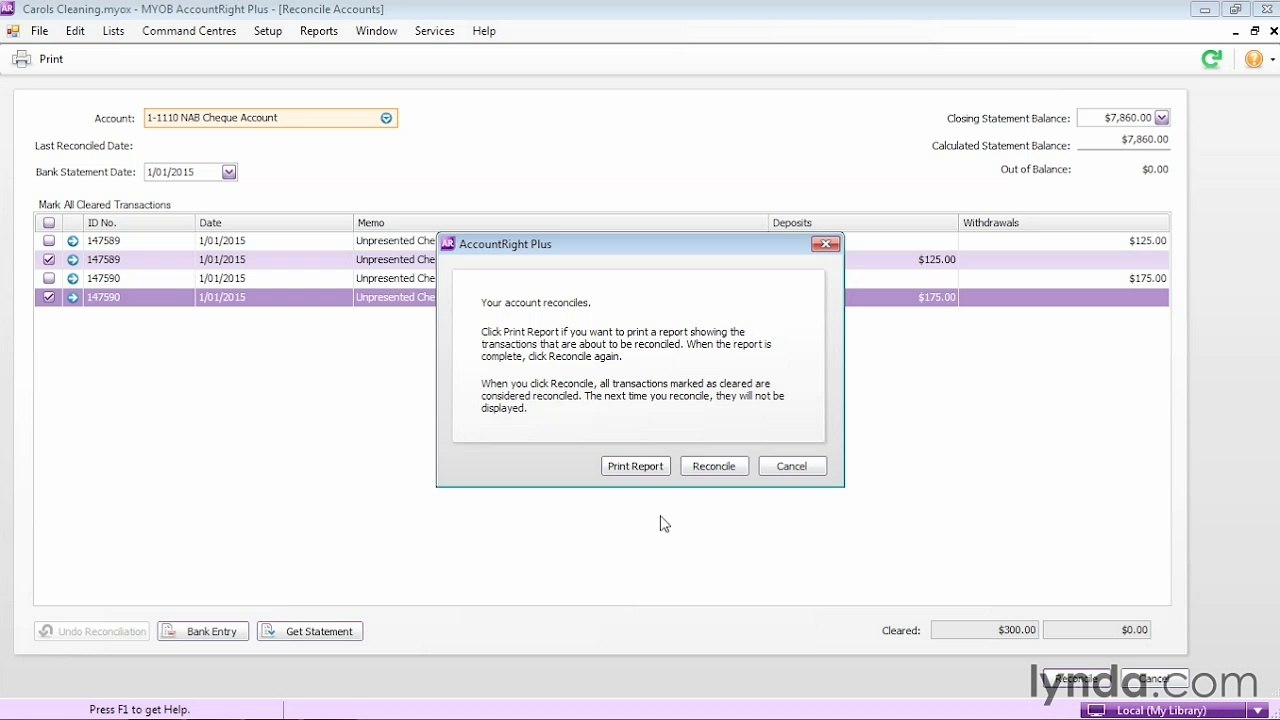Click the monitor icon in the status bar
Image resolution: width=1280 pixels, height=720 pixels.
point(1097,711)
